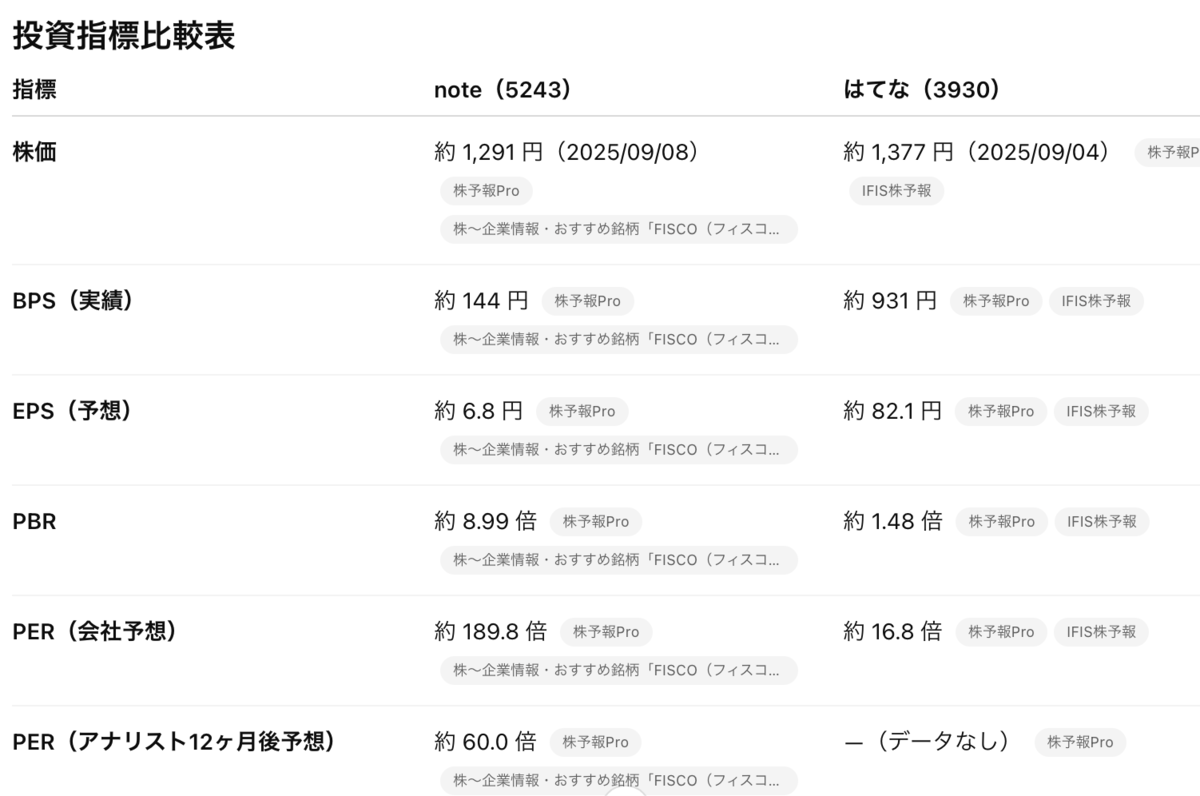This screenshot has width=1200, height=796.
Task: Open 株予報Pro chip beside 約 8.99 倍
Action: (x=596, y=521)
